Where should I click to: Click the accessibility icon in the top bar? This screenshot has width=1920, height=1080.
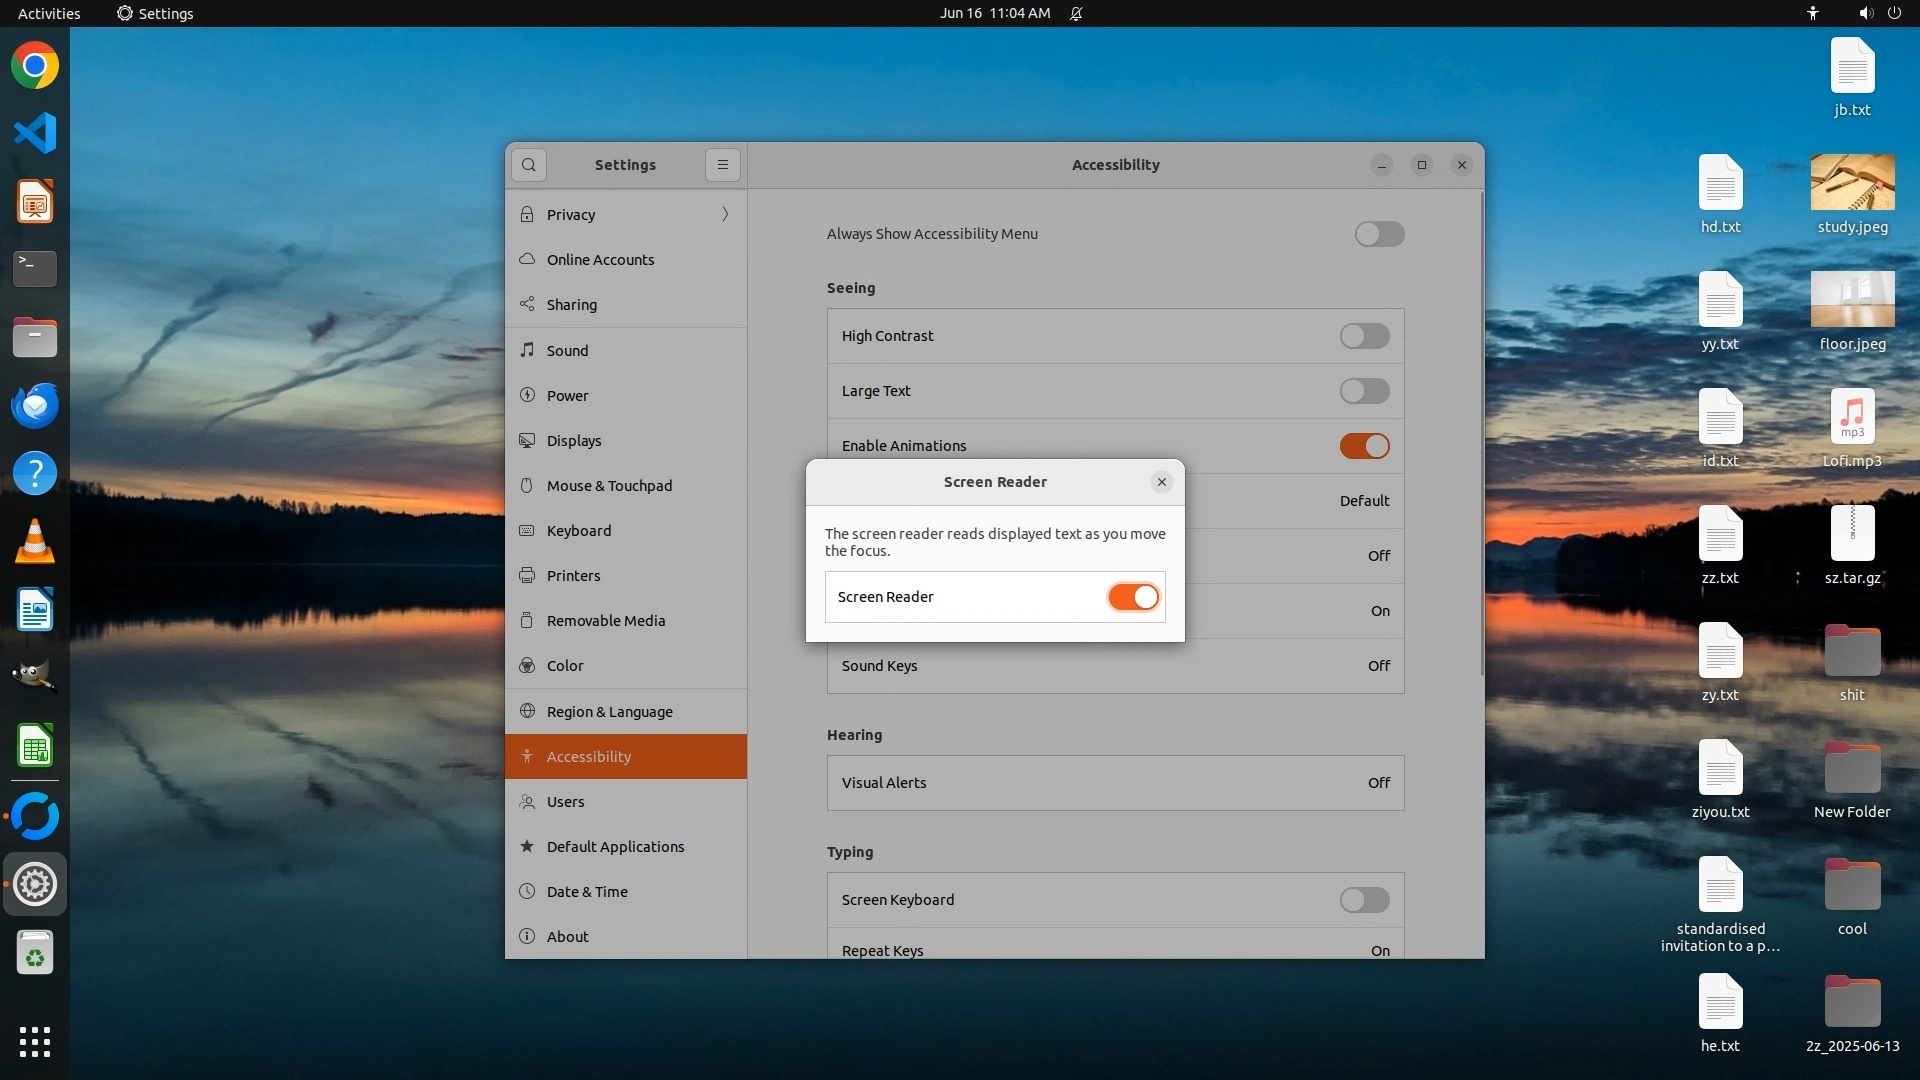click(x=1812, y=13)
